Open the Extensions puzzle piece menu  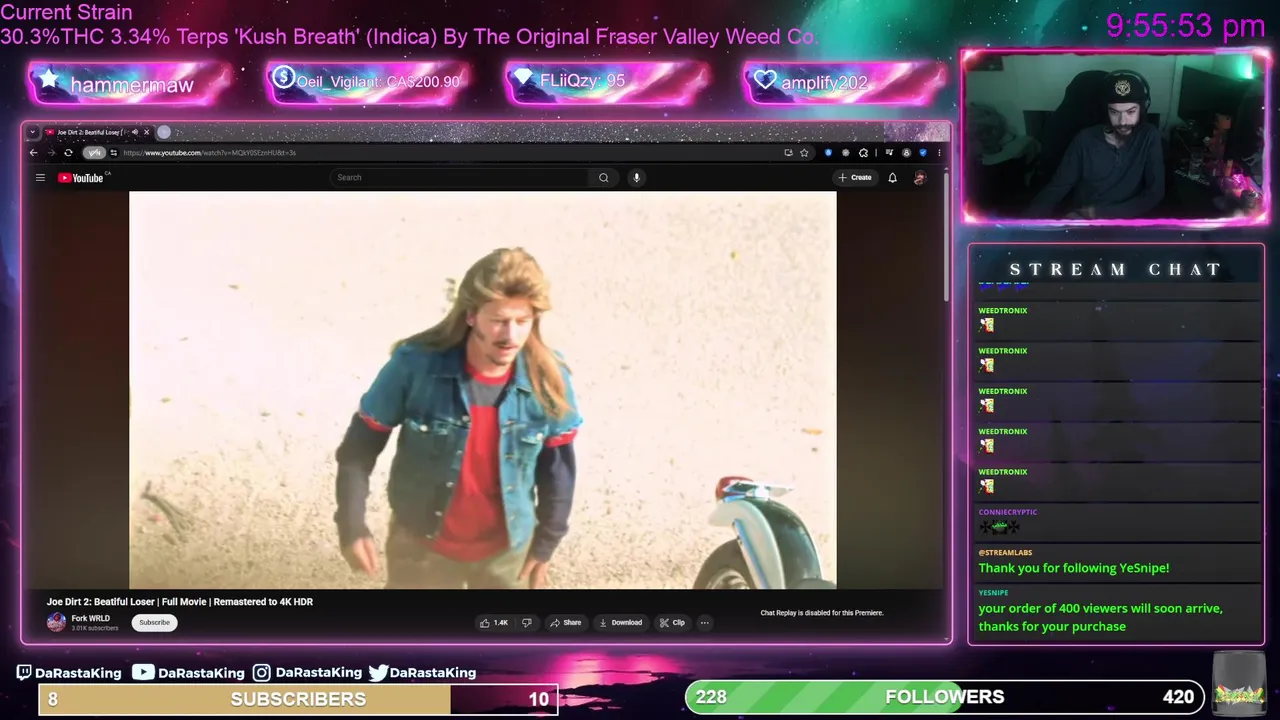tap(864, 153)
